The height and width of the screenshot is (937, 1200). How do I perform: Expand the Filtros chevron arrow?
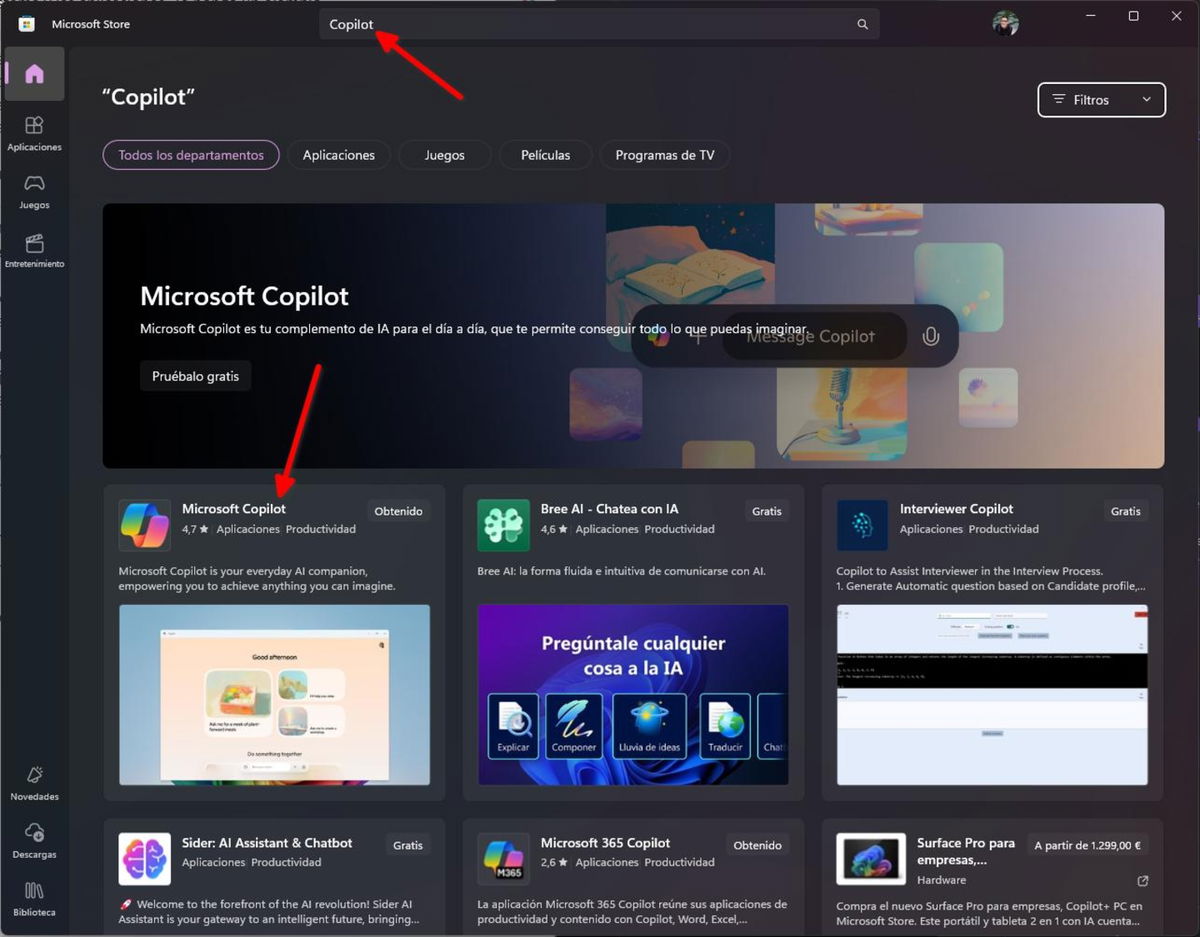coord(1146,100)
